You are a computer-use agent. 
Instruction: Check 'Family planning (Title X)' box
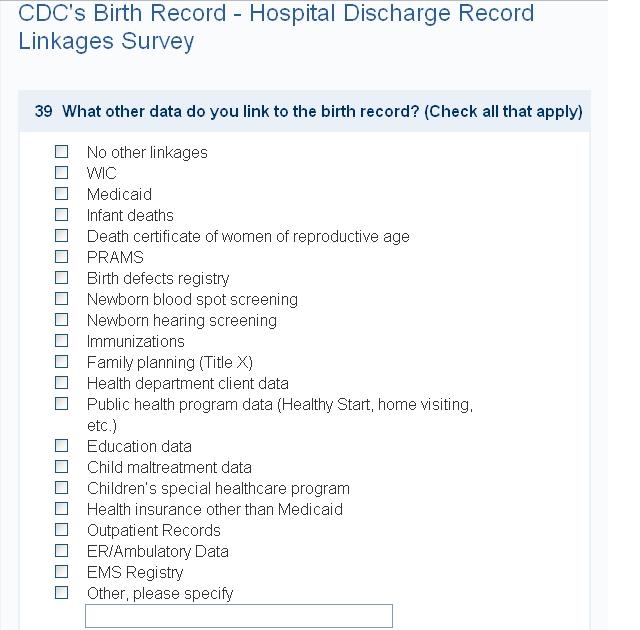pos(62,362)
